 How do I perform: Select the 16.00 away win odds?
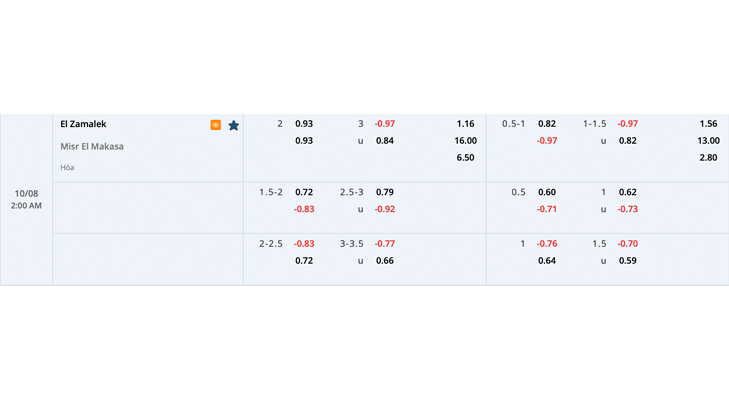point(465,140)
